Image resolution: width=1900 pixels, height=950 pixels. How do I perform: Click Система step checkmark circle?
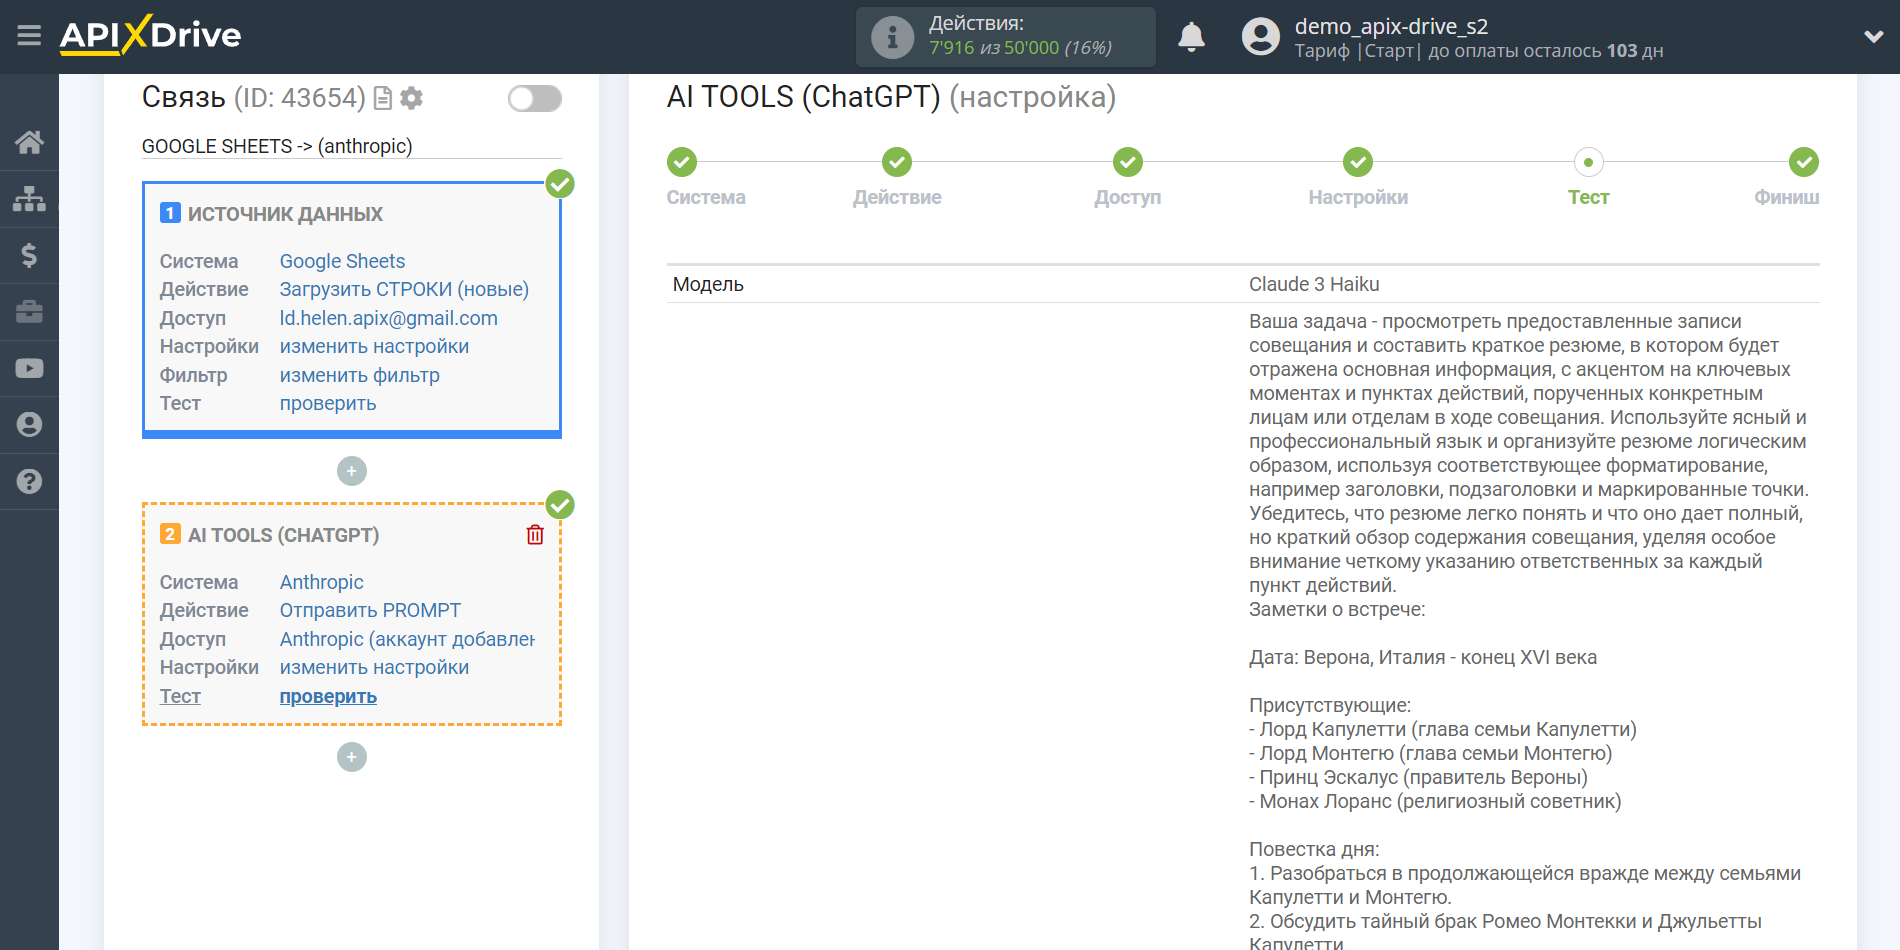point(682,162)
